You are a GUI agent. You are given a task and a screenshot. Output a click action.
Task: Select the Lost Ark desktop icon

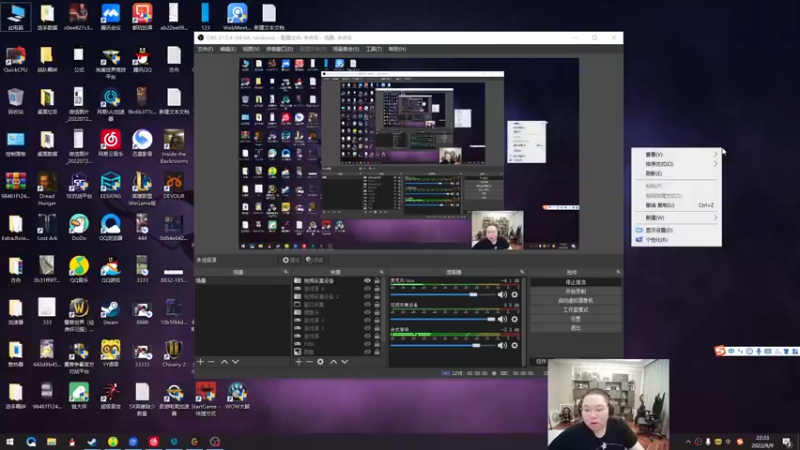(x=47, y=228)
